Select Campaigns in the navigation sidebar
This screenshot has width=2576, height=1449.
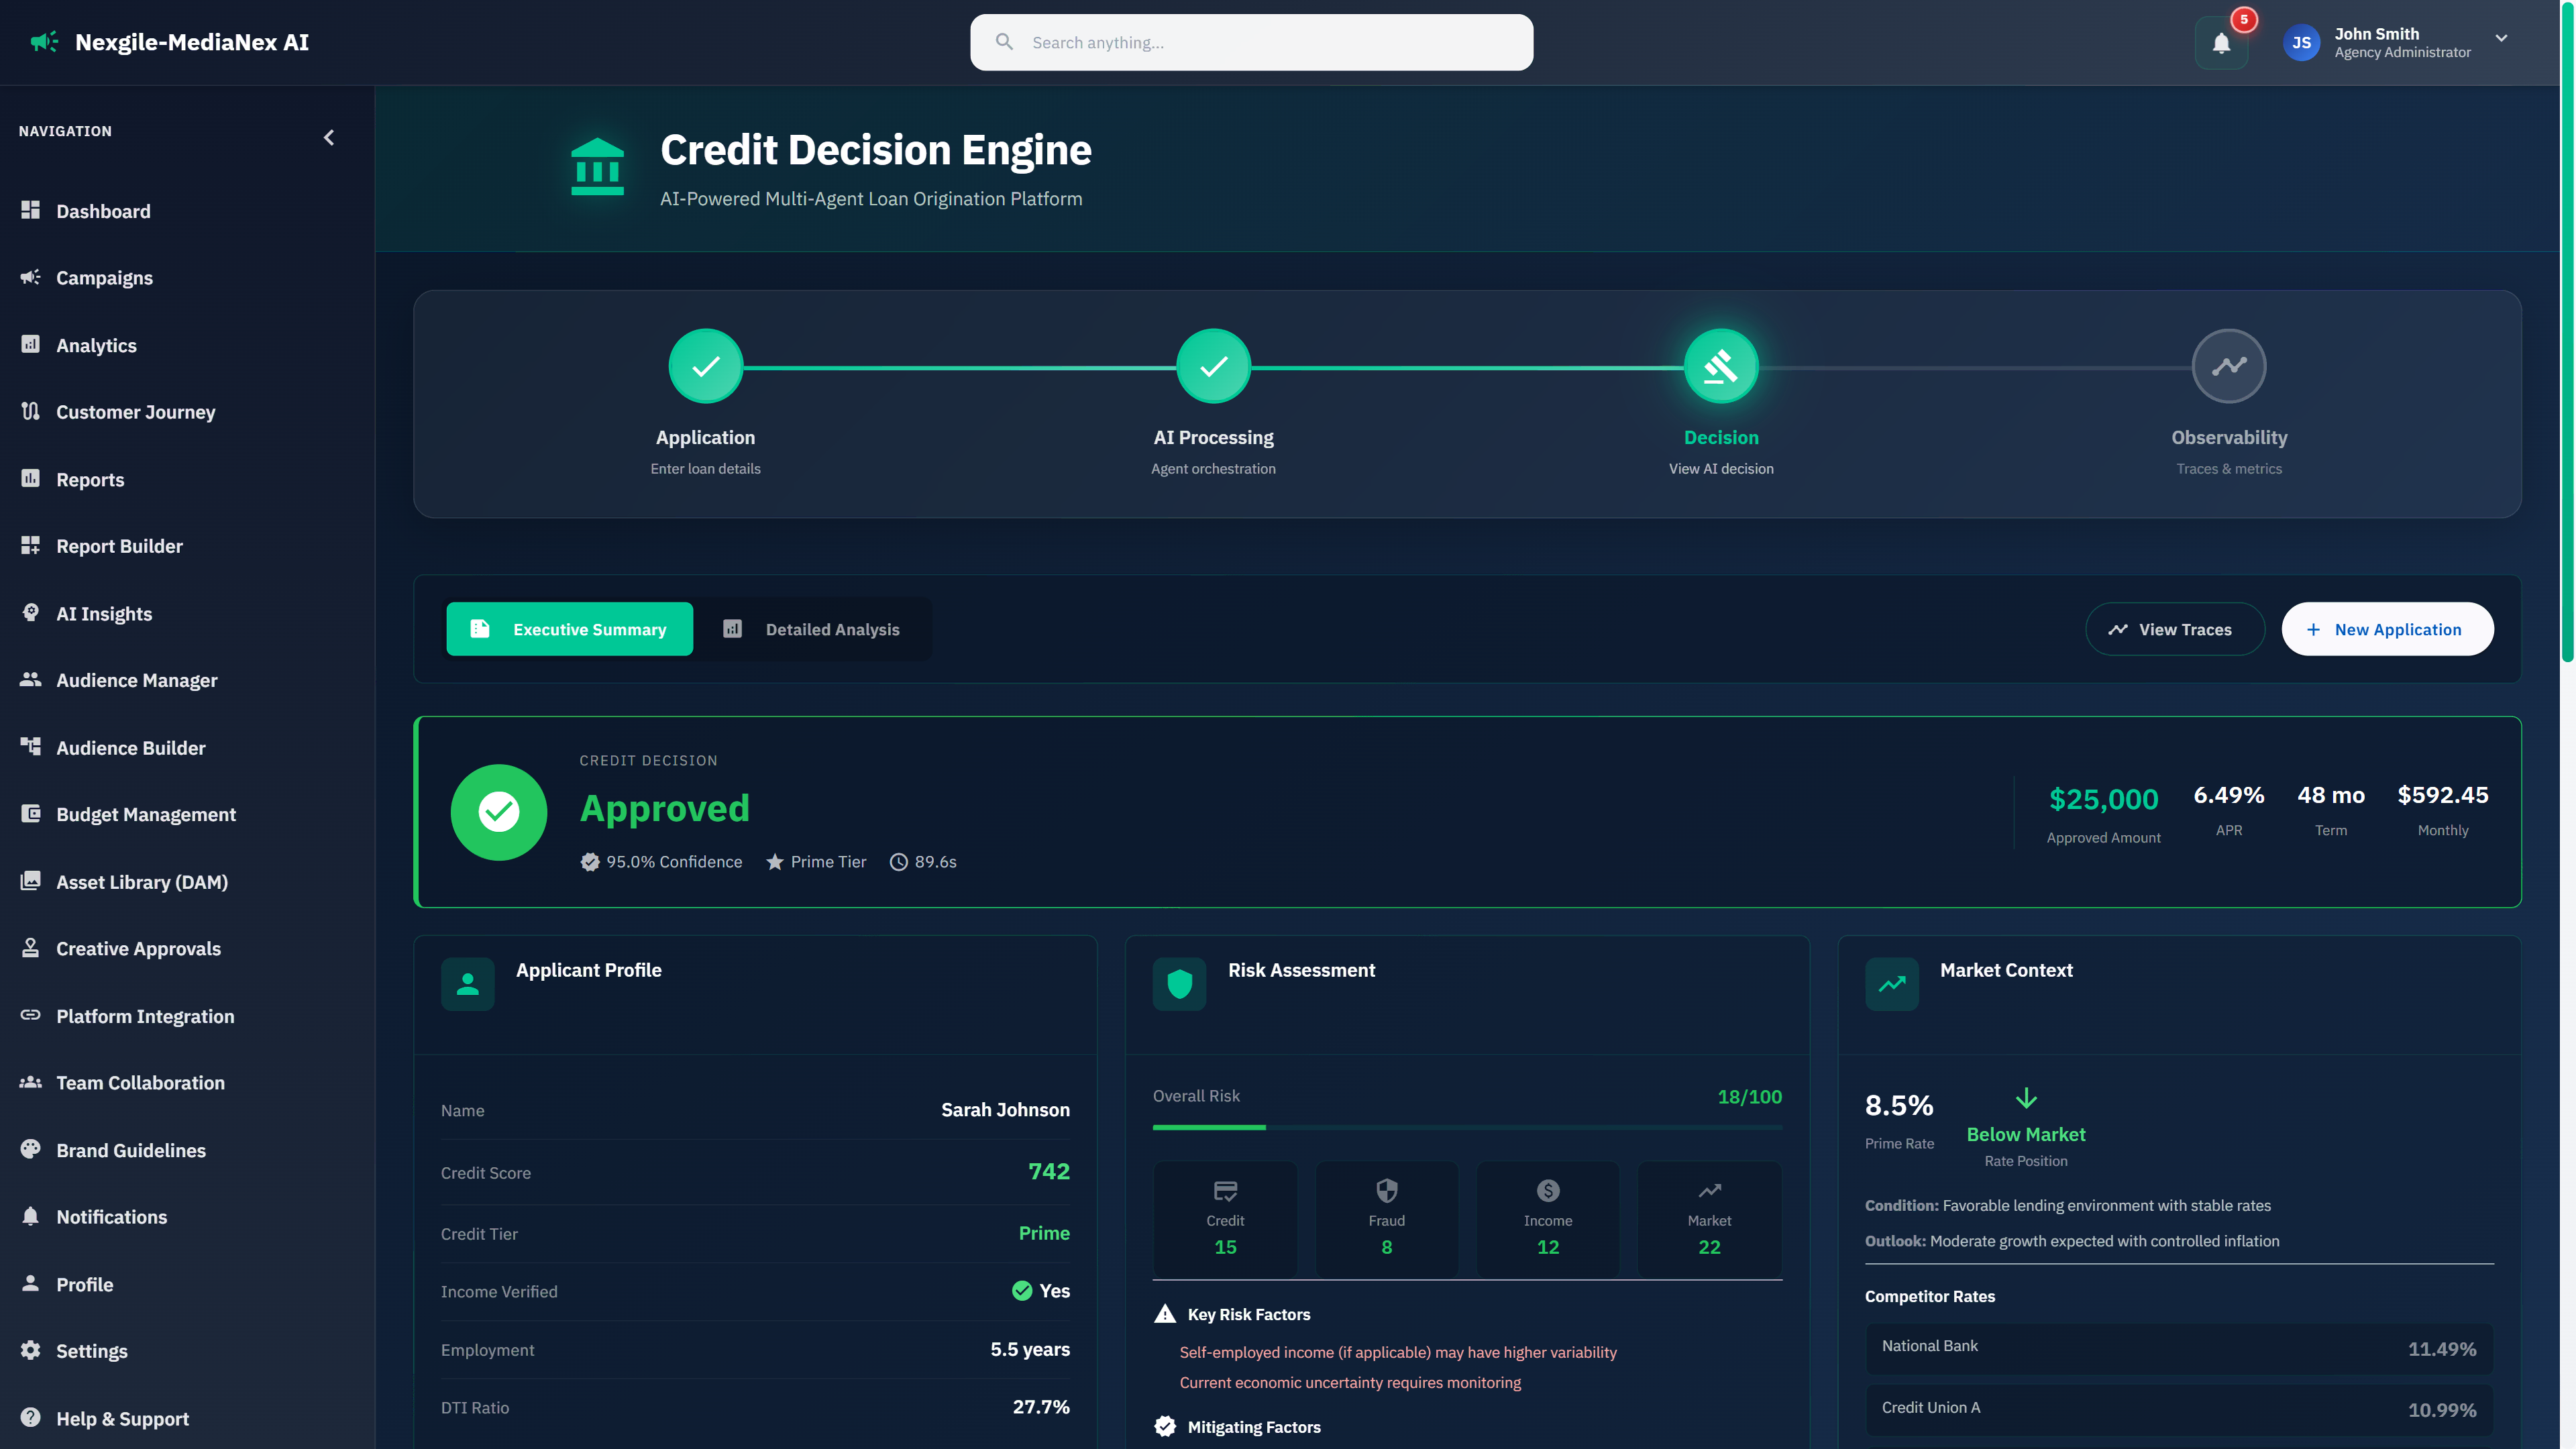click(105, 278)
